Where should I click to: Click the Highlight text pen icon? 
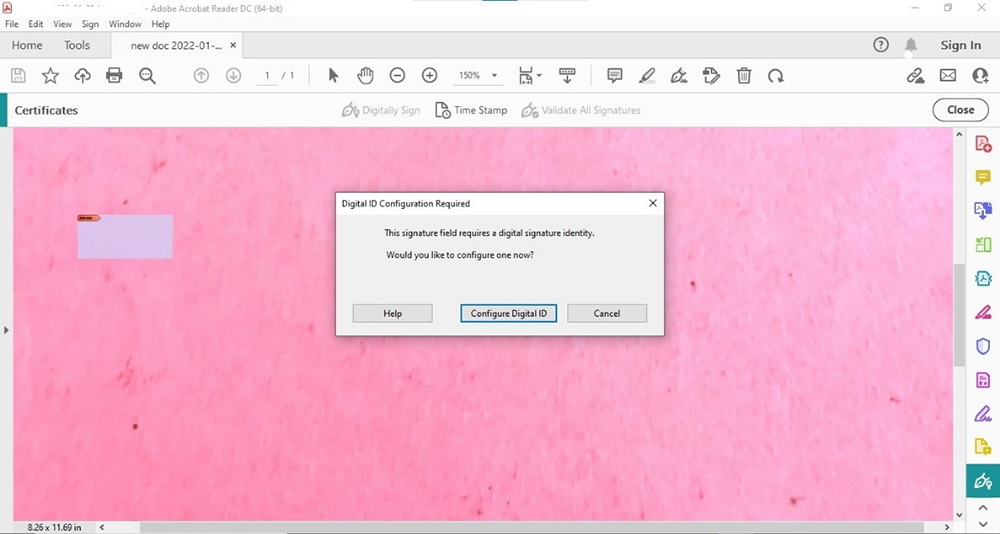tap(647, 76)
